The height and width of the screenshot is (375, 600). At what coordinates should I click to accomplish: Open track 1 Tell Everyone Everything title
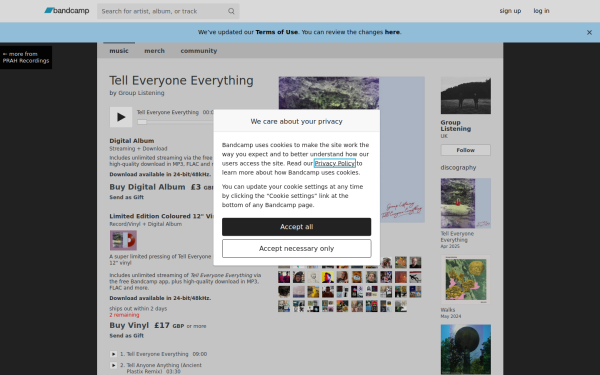tap(157, 354)
